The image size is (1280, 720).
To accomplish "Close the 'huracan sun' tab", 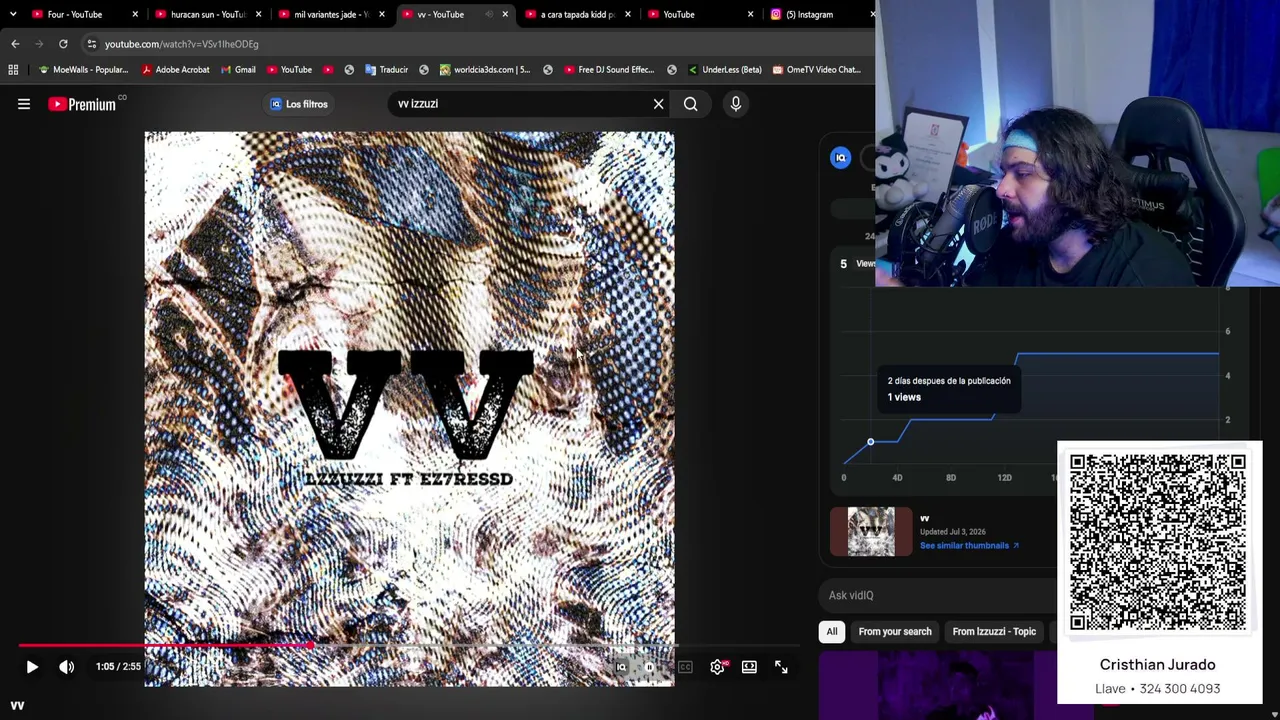I will (x=259, y=15).
